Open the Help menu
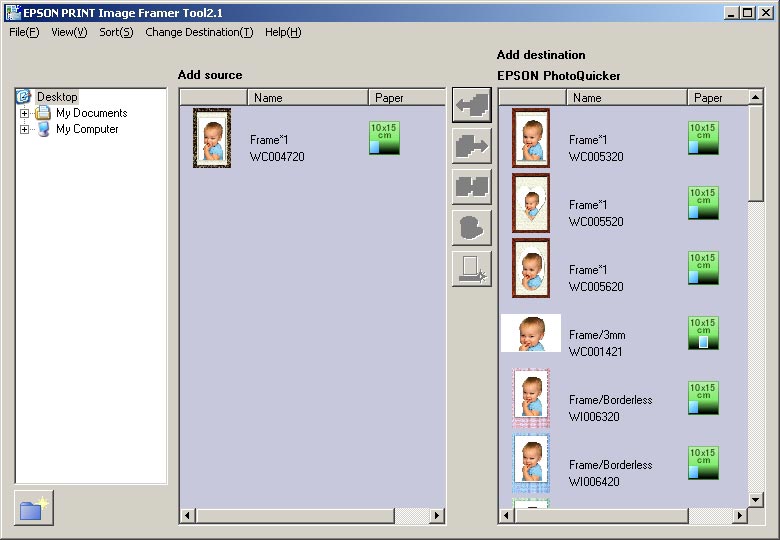 [283, 32]
